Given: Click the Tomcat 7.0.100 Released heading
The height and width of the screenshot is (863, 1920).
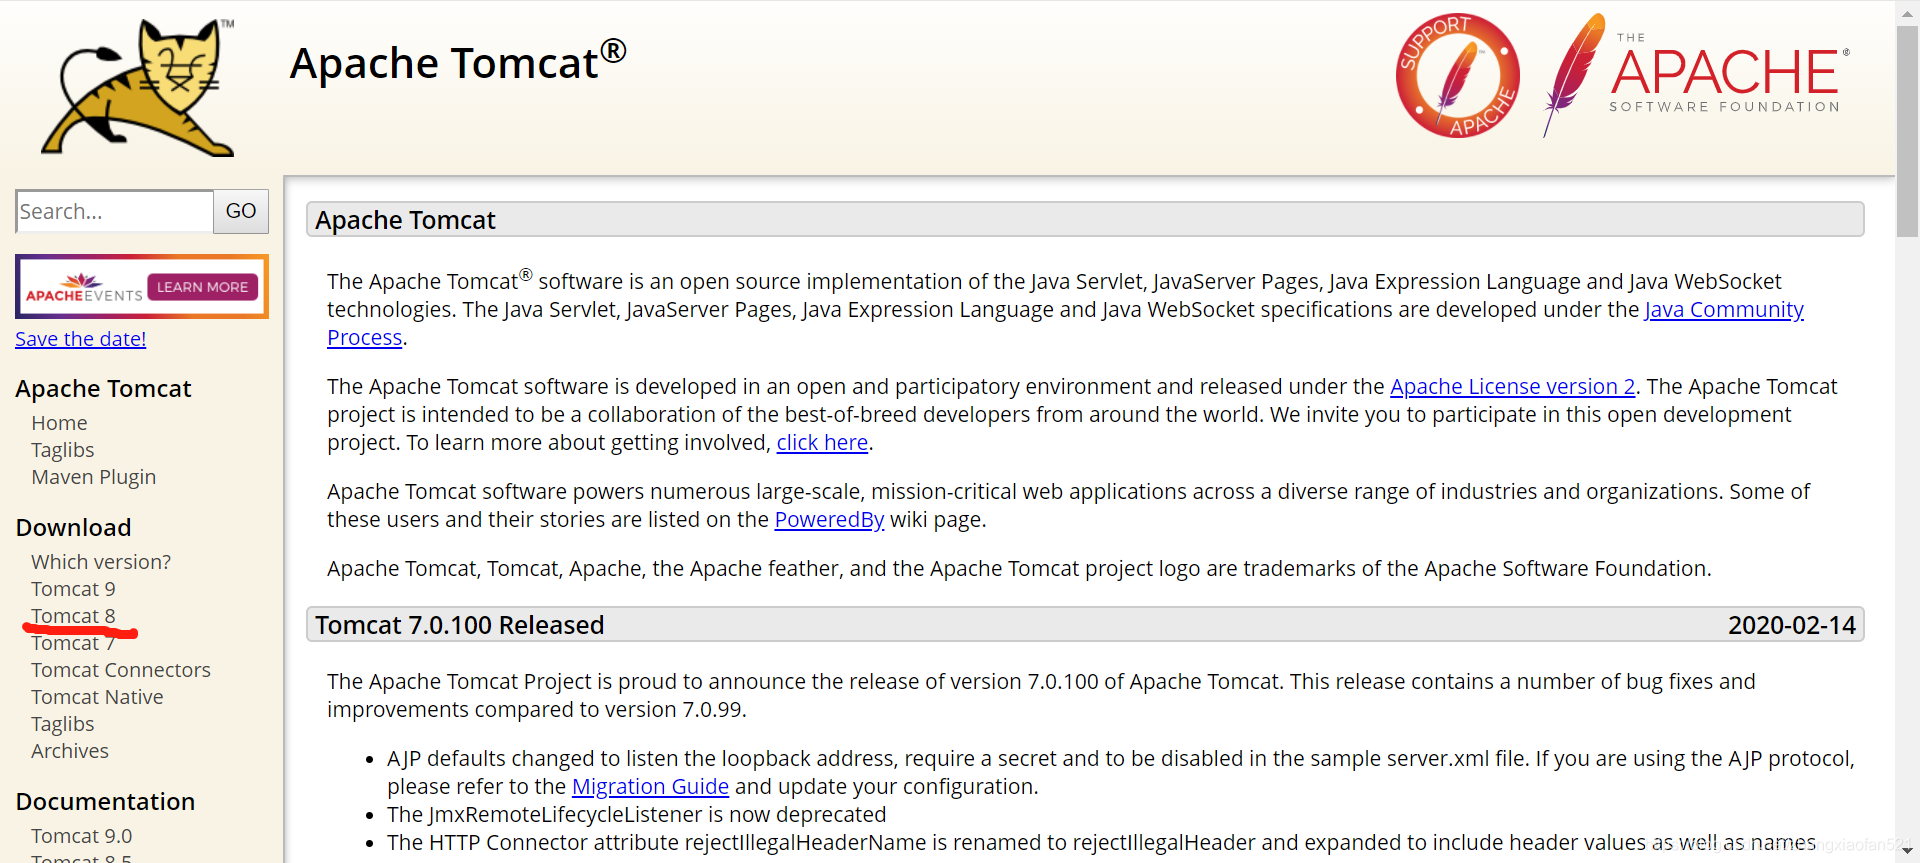Looking at the screenshot, I should coord(460,625).
